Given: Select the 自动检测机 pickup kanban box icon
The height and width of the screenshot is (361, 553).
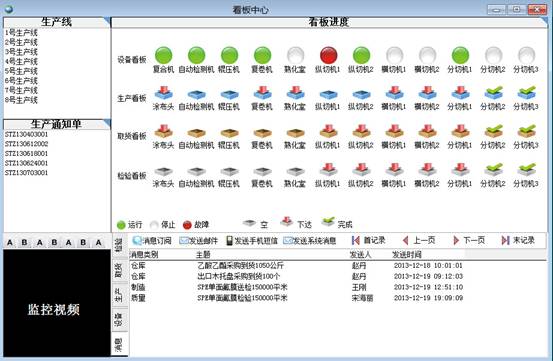Looking at the screenshot, I should point(196,133).
